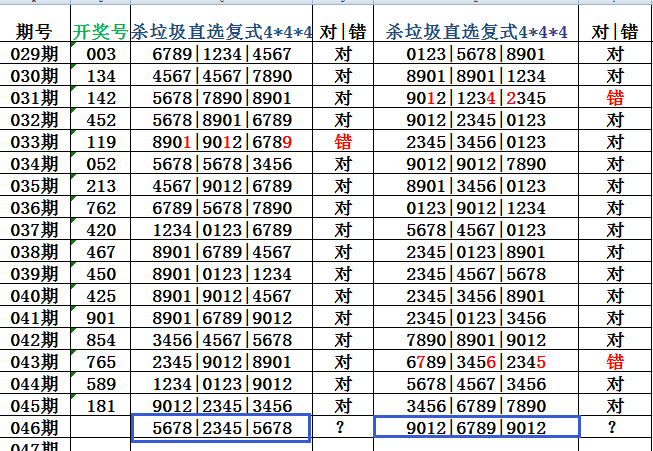Select draw number 762 cell
The height and width of the screenshot is (451, 653).
100,208
